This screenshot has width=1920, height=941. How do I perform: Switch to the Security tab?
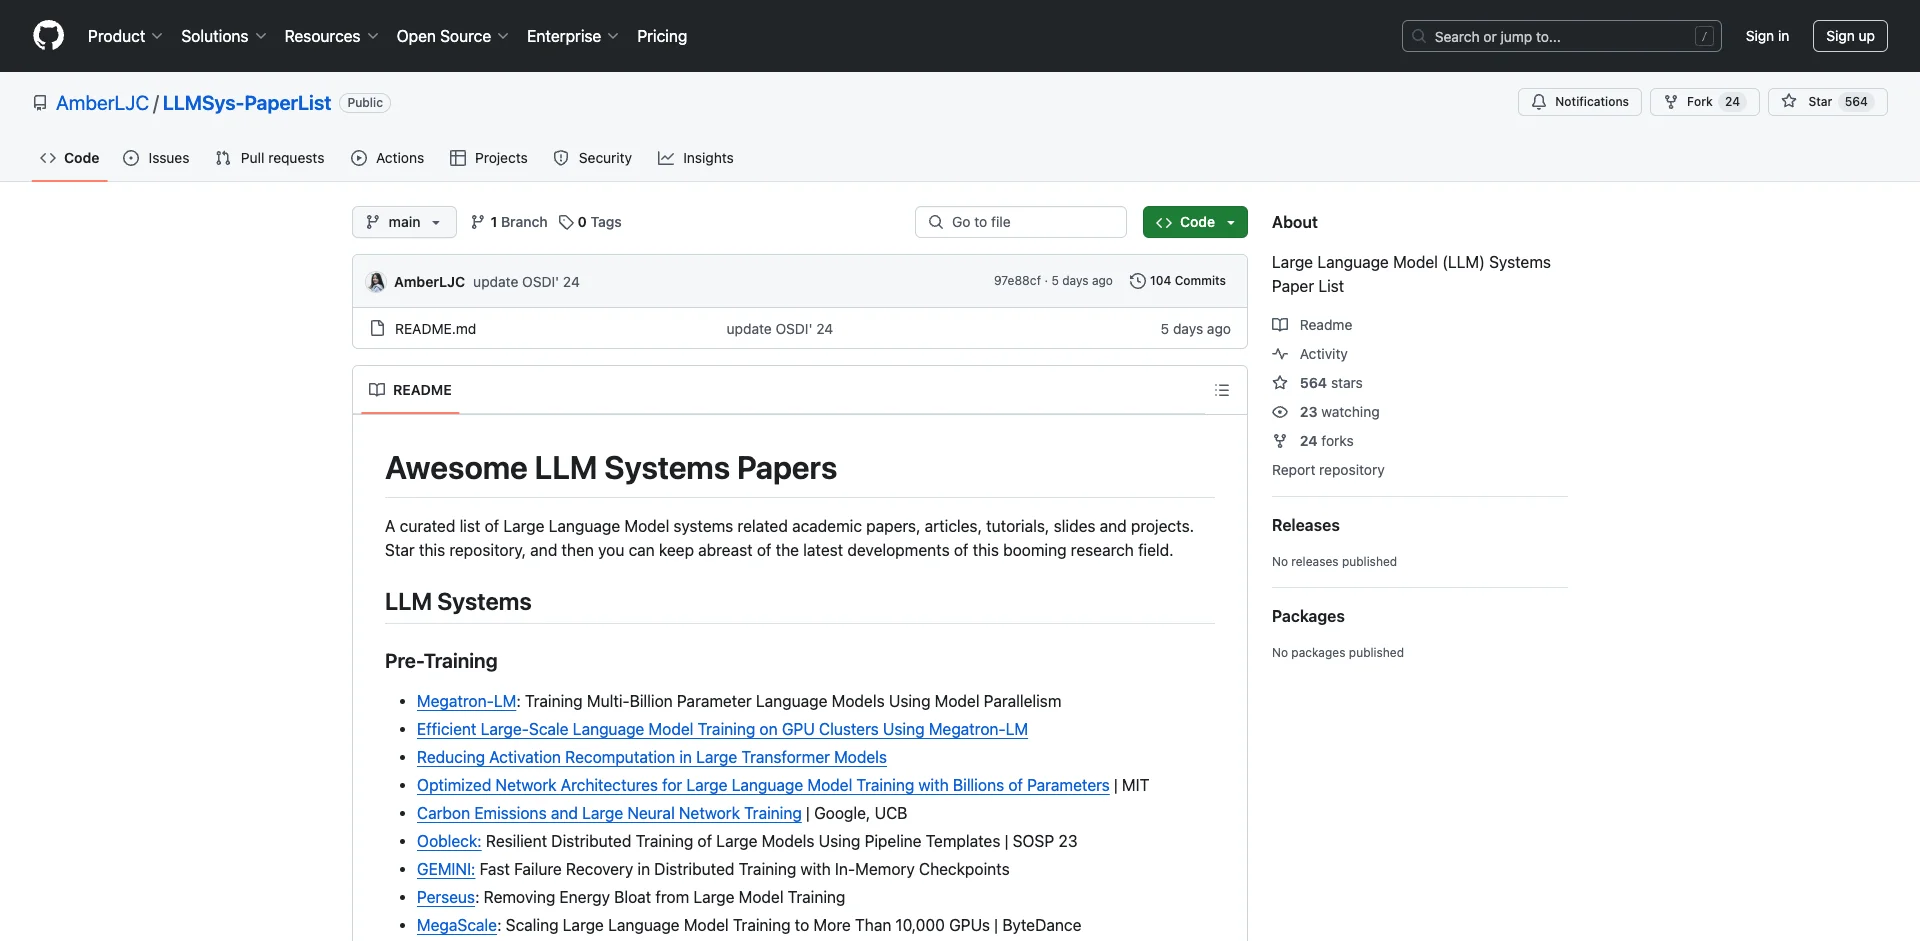point(593,158)
